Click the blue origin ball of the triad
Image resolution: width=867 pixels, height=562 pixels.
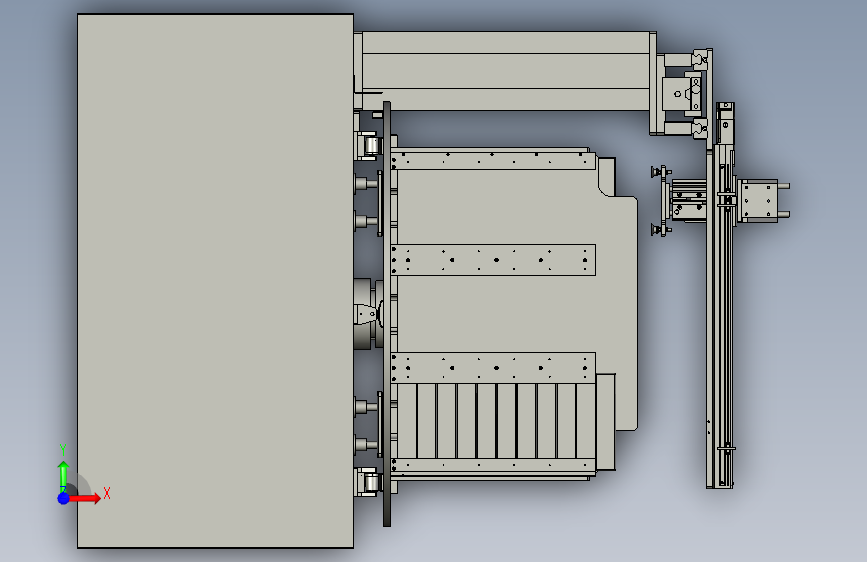tap(63, 498)
